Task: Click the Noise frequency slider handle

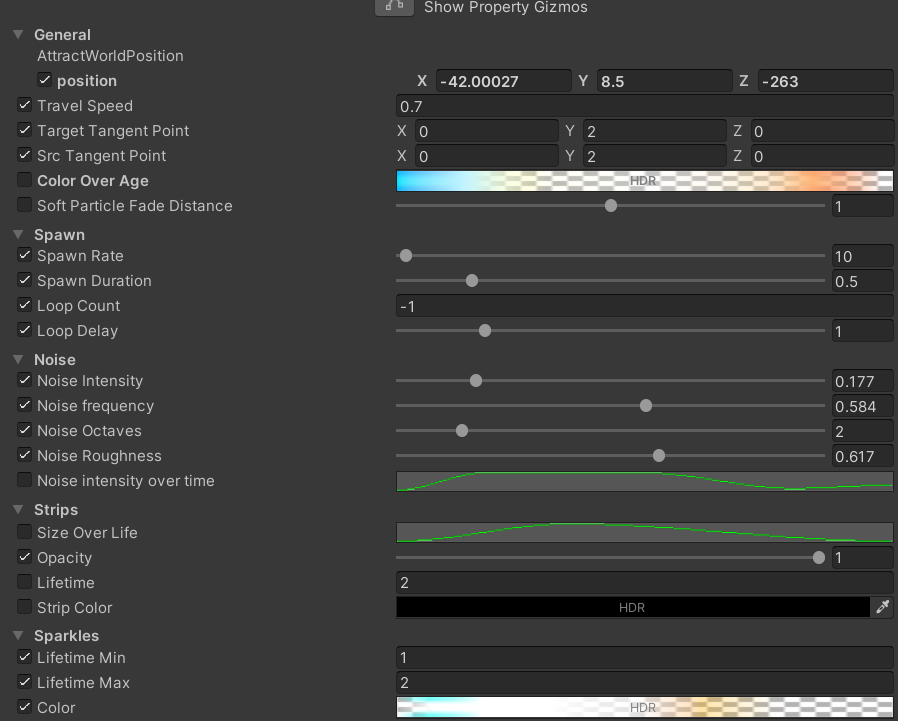Action: click(646, 406)
